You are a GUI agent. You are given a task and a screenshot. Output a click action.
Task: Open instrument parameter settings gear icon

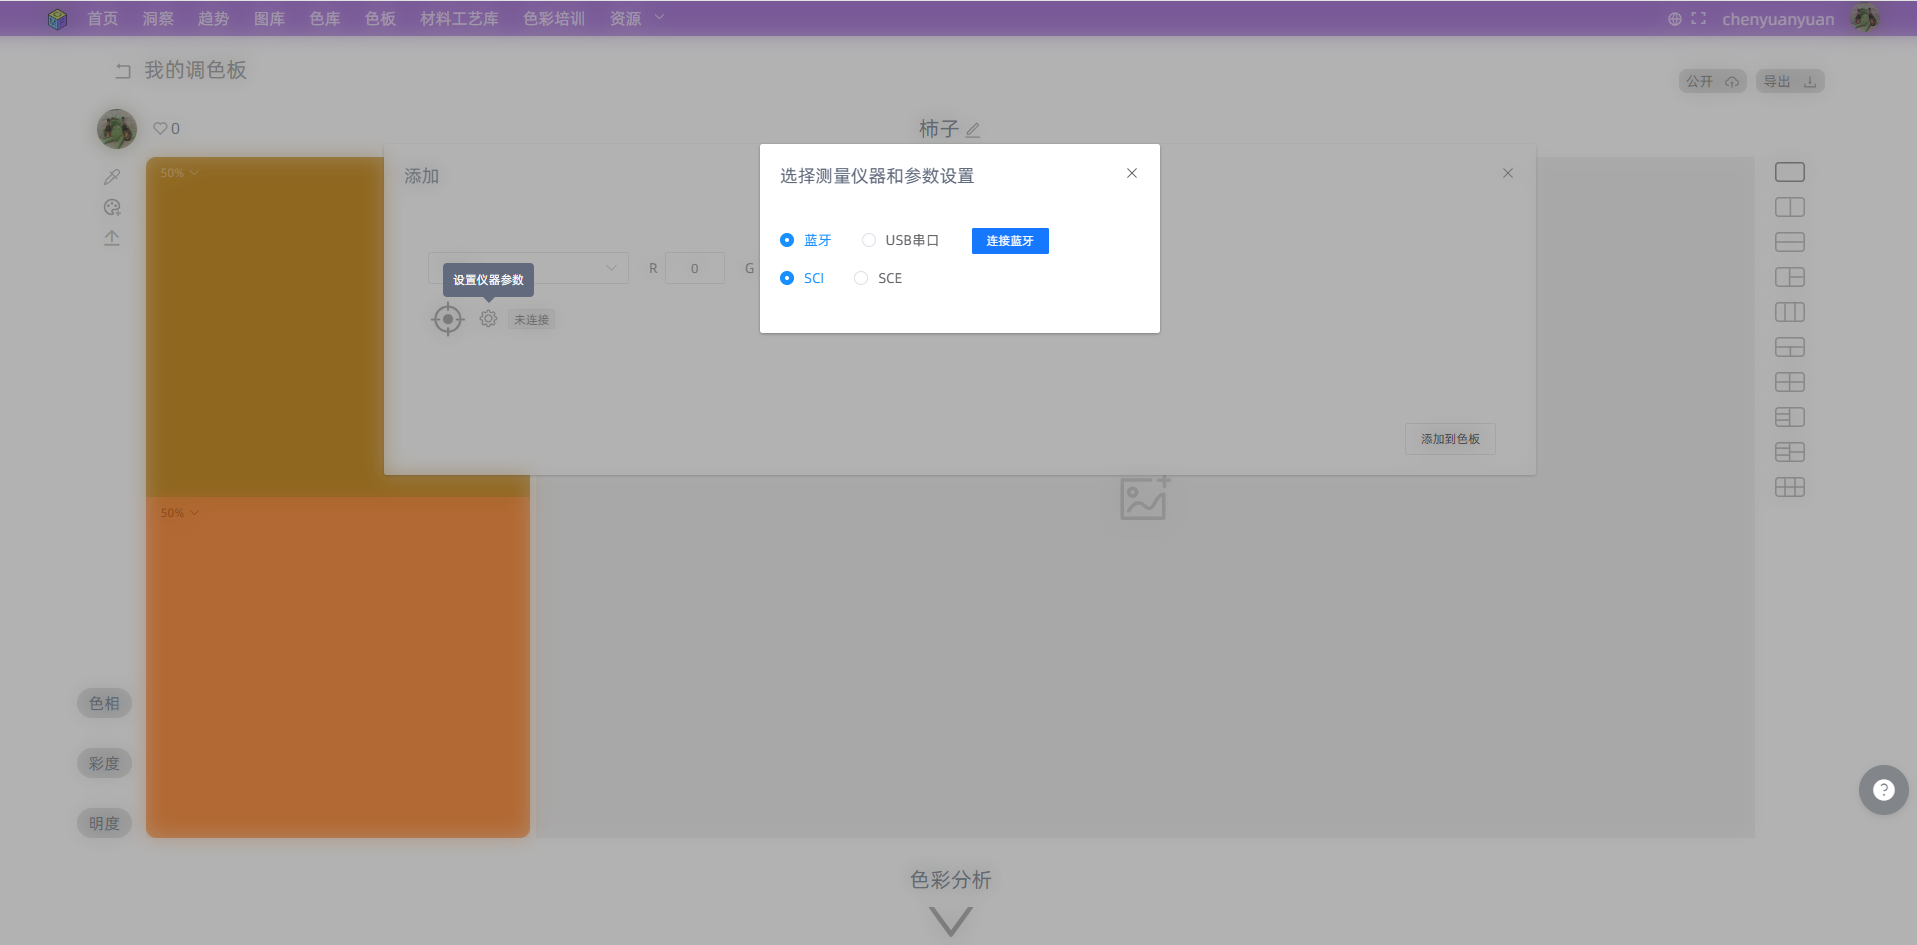pos(487,319)
